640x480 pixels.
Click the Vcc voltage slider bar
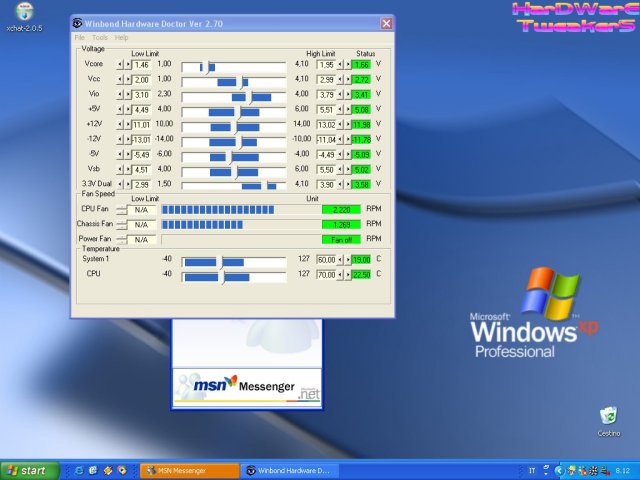(x=233, y=82)
